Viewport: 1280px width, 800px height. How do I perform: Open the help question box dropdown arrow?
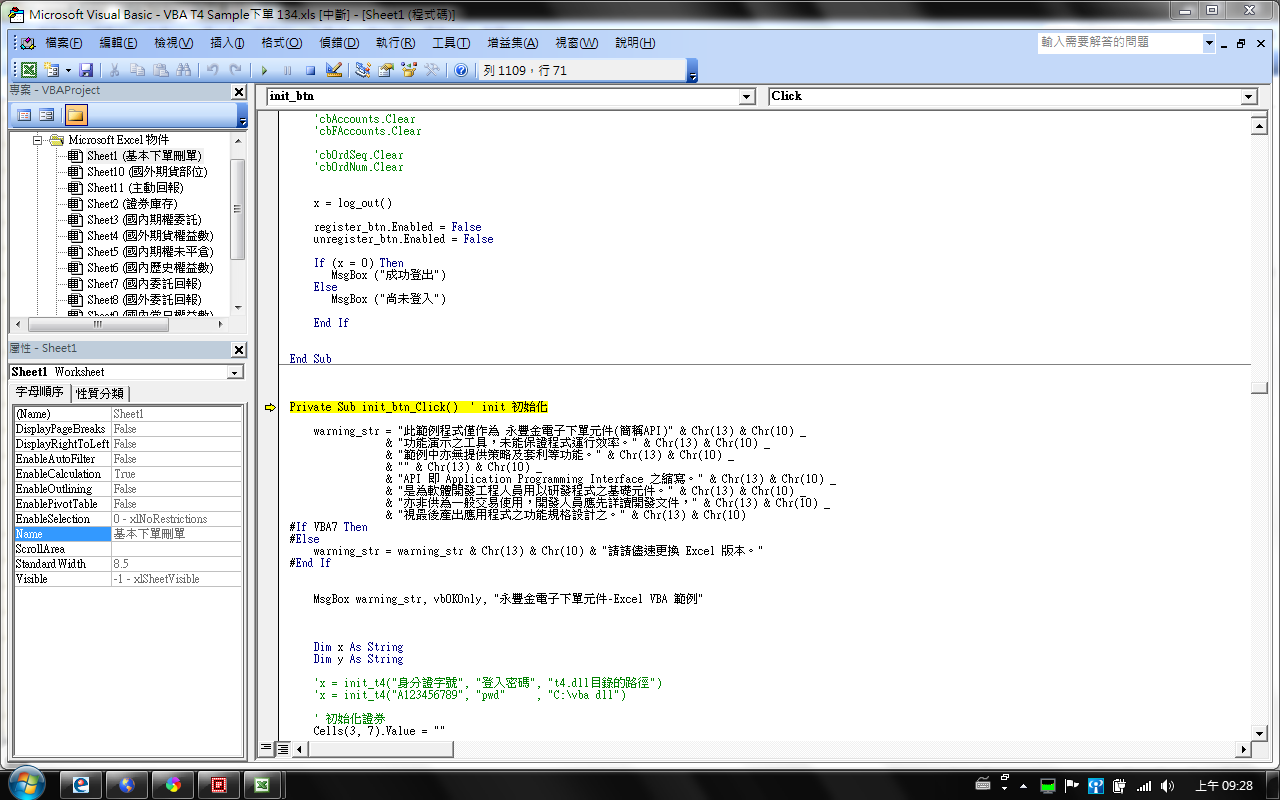[1209, 43]
